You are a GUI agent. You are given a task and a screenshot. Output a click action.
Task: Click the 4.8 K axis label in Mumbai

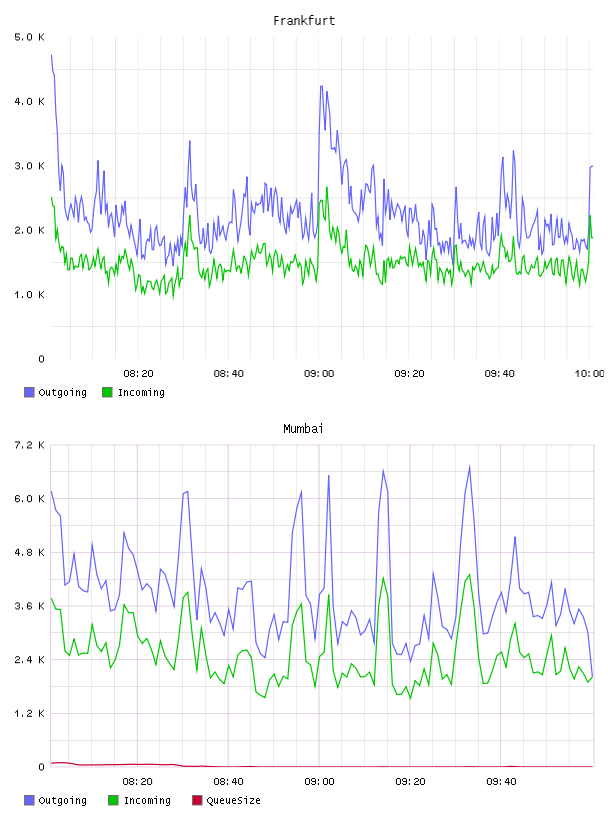coord(30,552)
